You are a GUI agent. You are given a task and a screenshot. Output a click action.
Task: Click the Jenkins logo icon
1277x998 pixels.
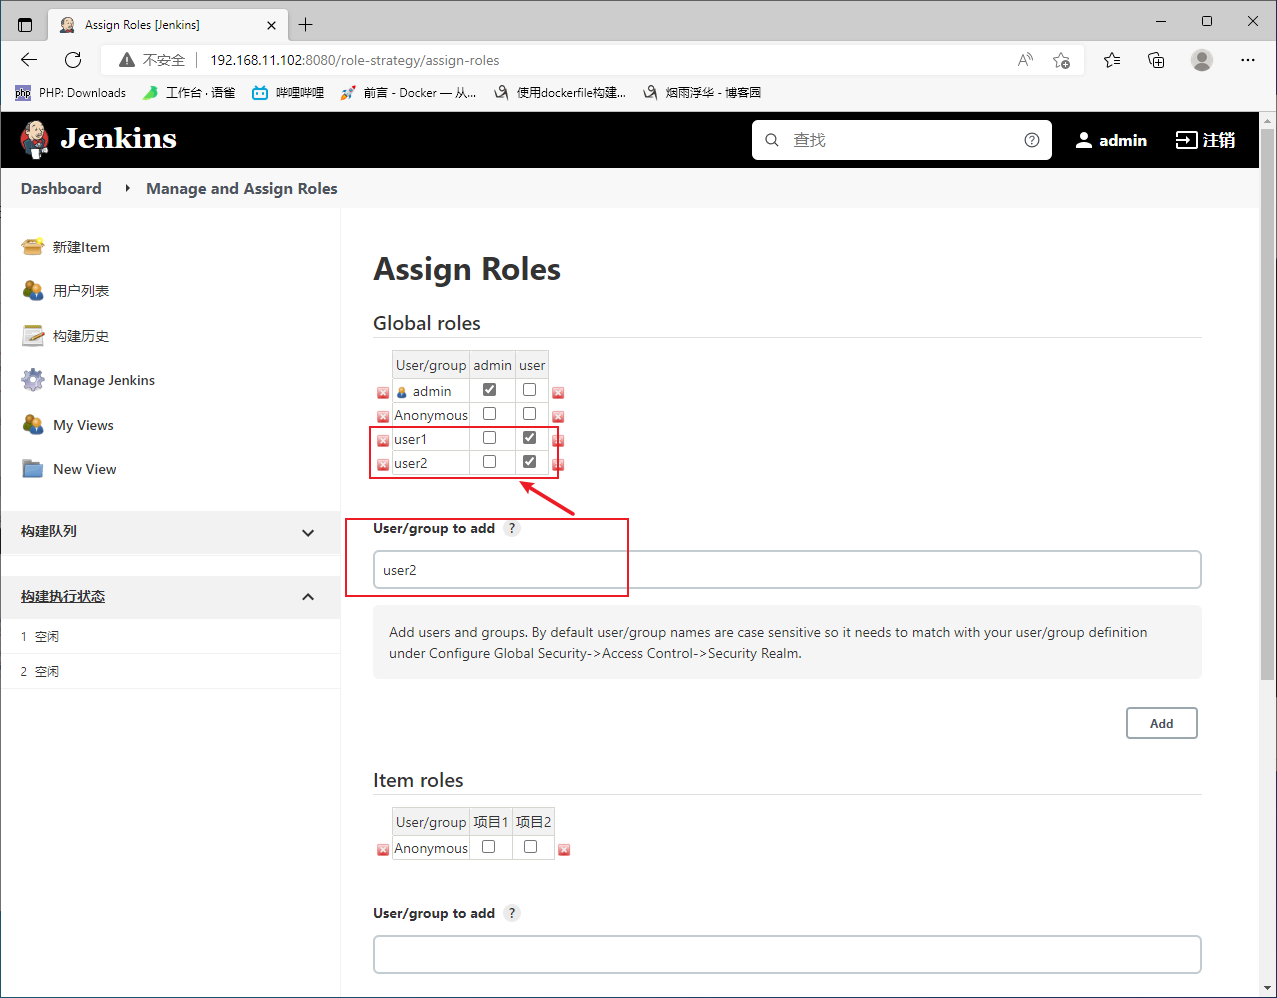pos(35,139)
